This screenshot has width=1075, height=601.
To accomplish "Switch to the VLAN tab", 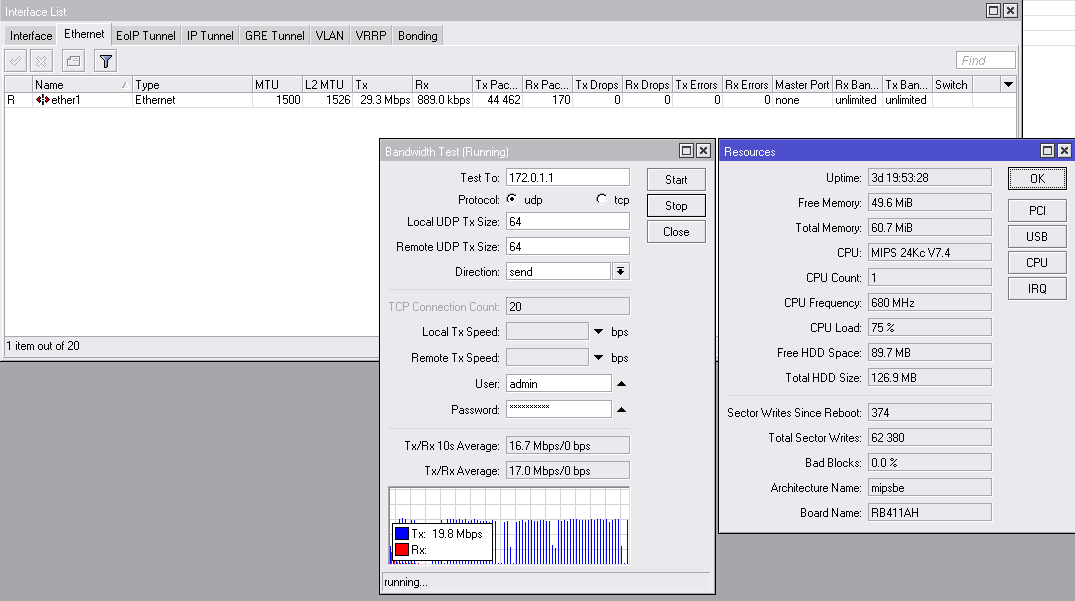I will pyautogui.click(x=329, y=36).
